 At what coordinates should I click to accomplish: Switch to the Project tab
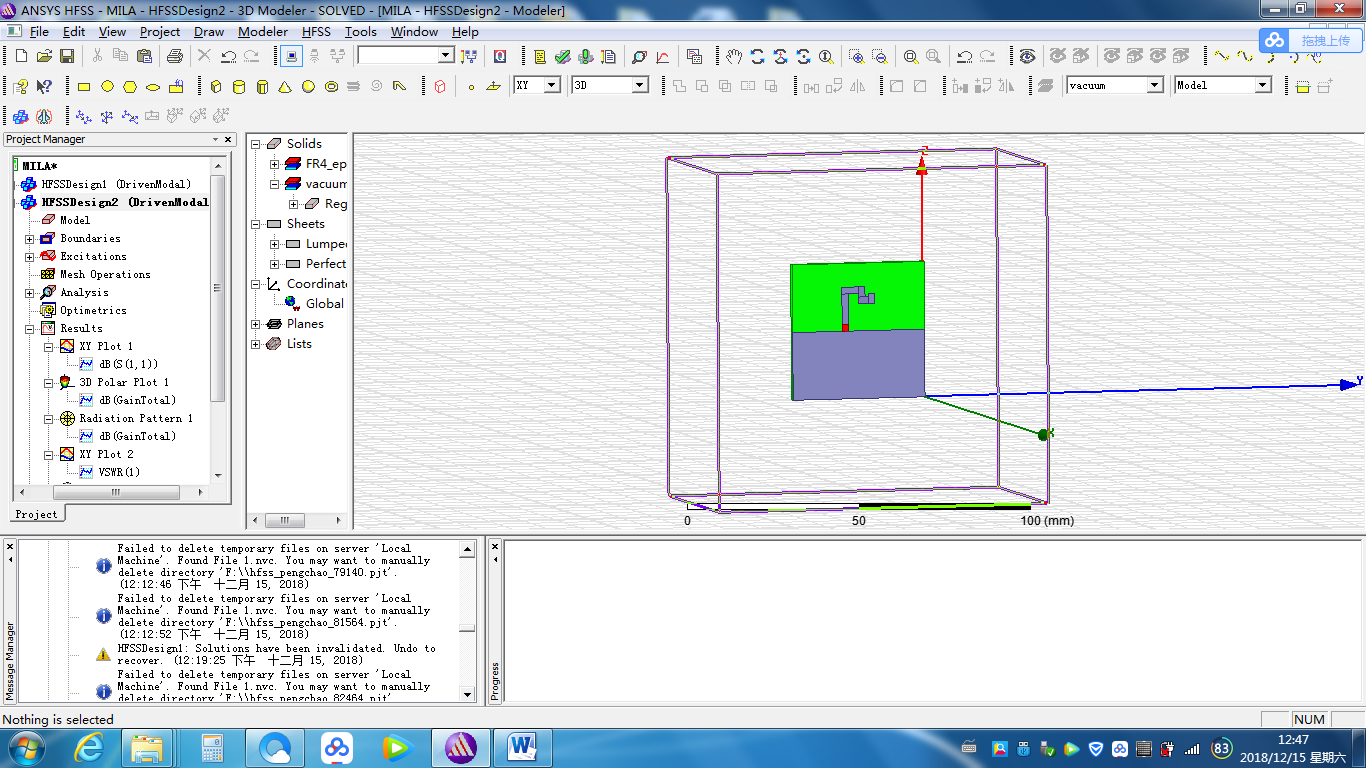[x=37, y=514]
